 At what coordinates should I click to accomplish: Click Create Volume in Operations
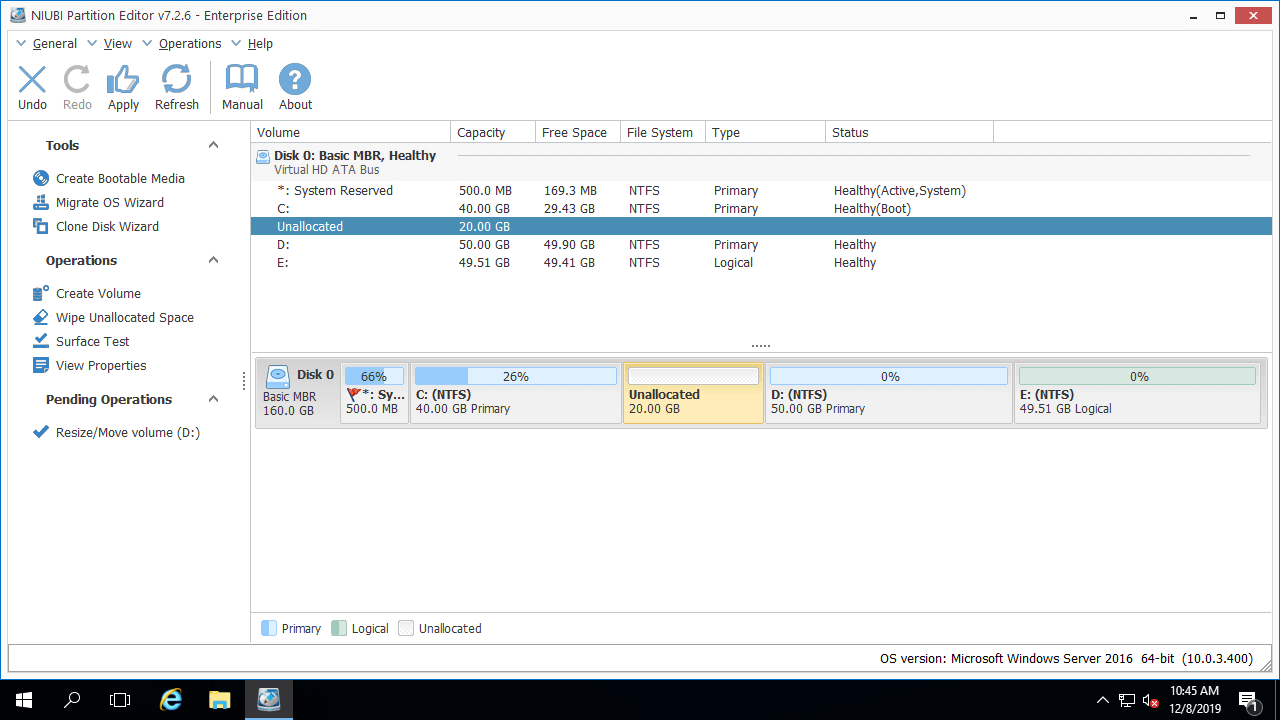point(98,293)
